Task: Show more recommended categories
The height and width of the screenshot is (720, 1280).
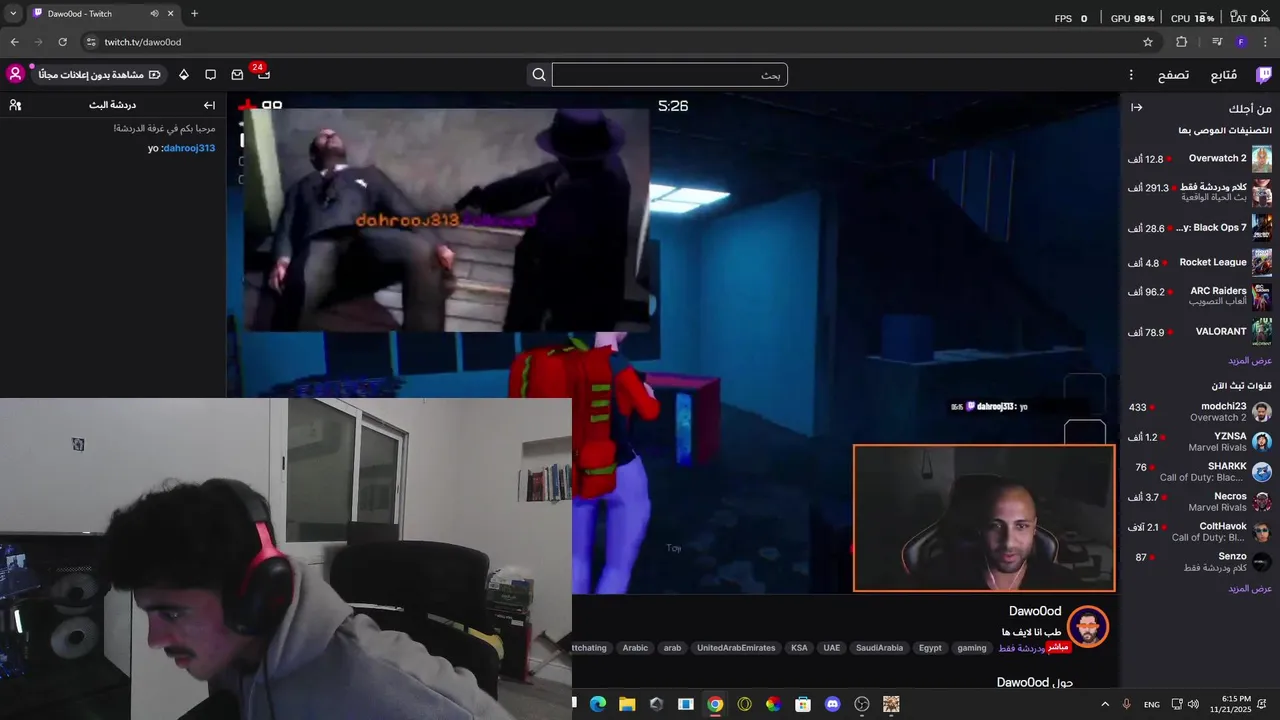Action: (1249, 360)
